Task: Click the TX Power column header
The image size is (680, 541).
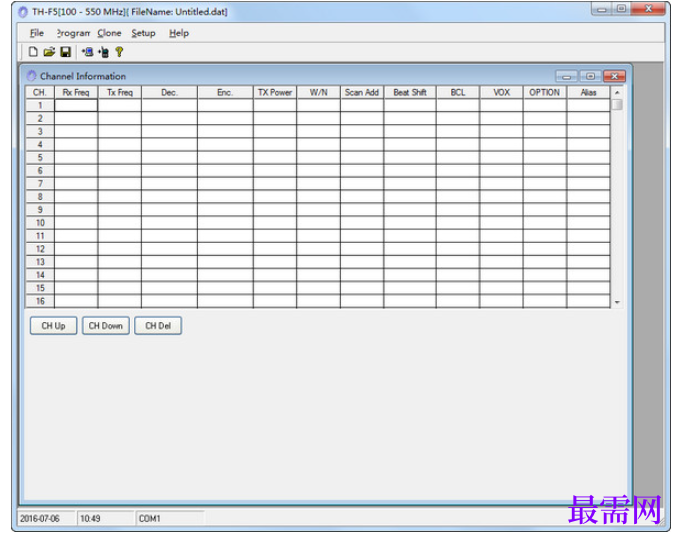Action: coord(275,92)
